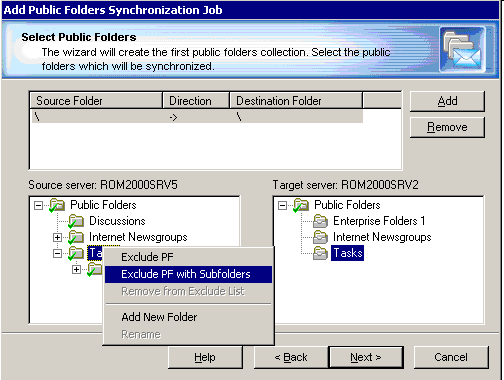Select Tasks in the target server tree

(347, 253)
